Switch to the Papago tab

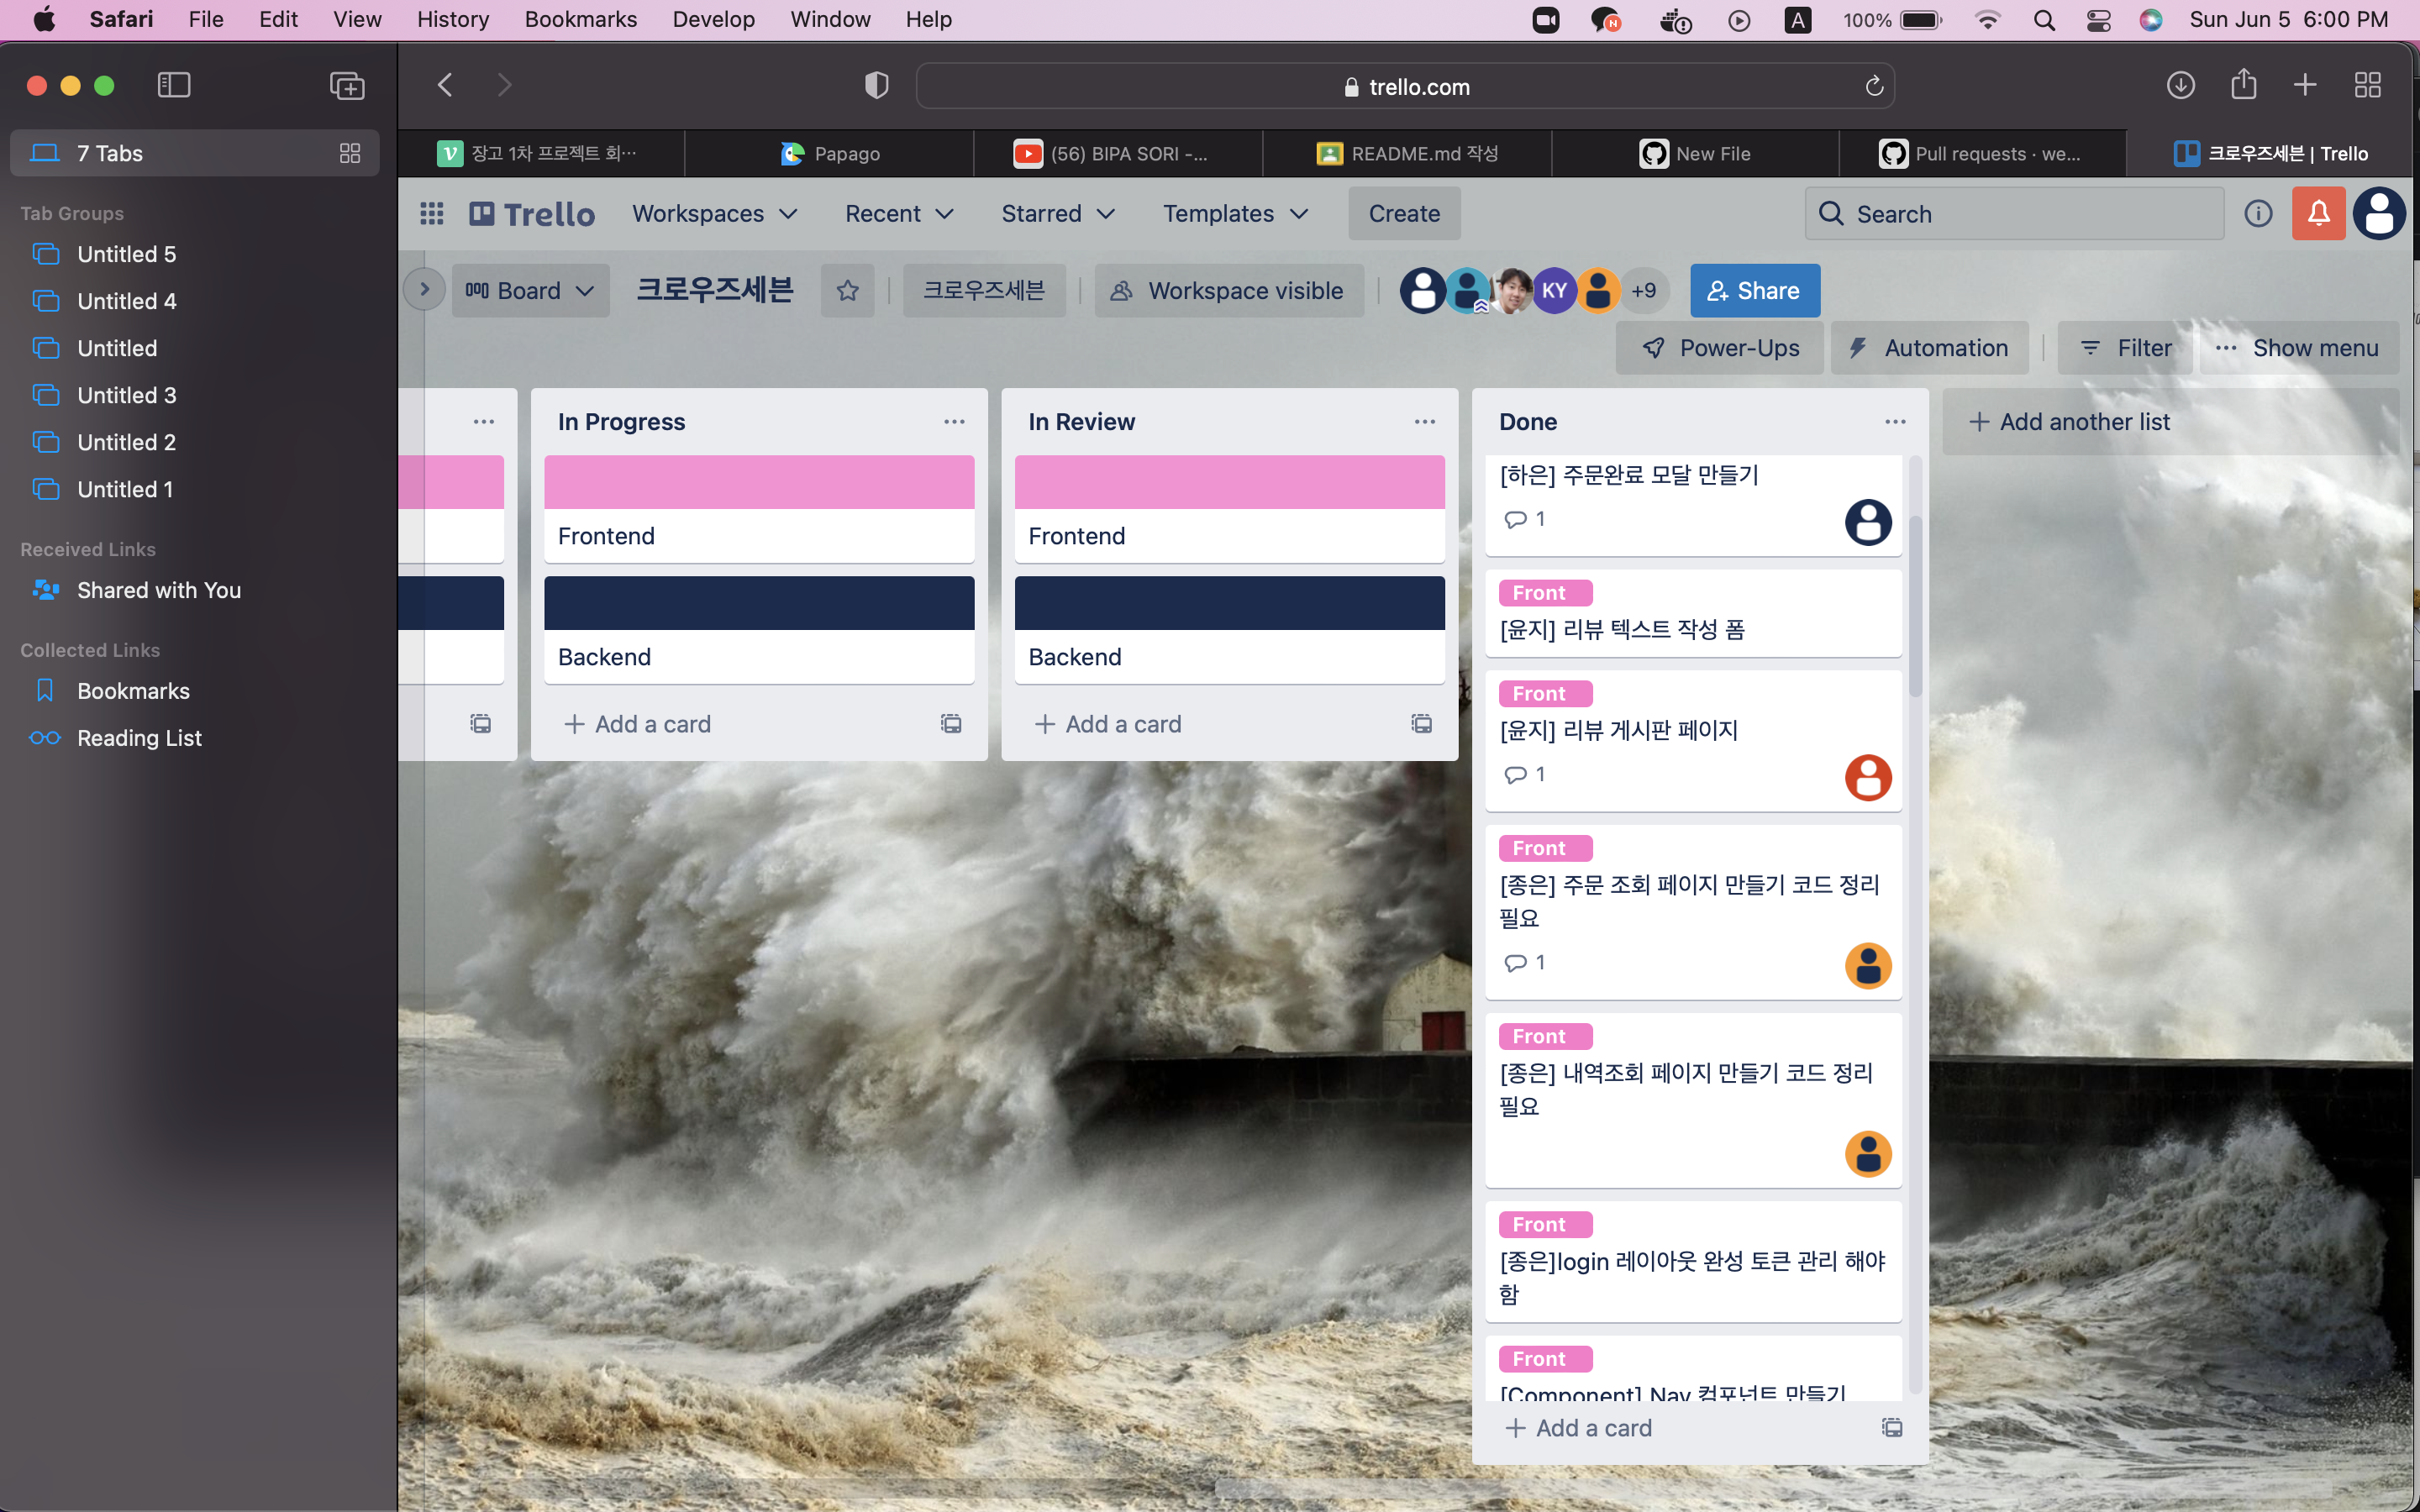829,154
